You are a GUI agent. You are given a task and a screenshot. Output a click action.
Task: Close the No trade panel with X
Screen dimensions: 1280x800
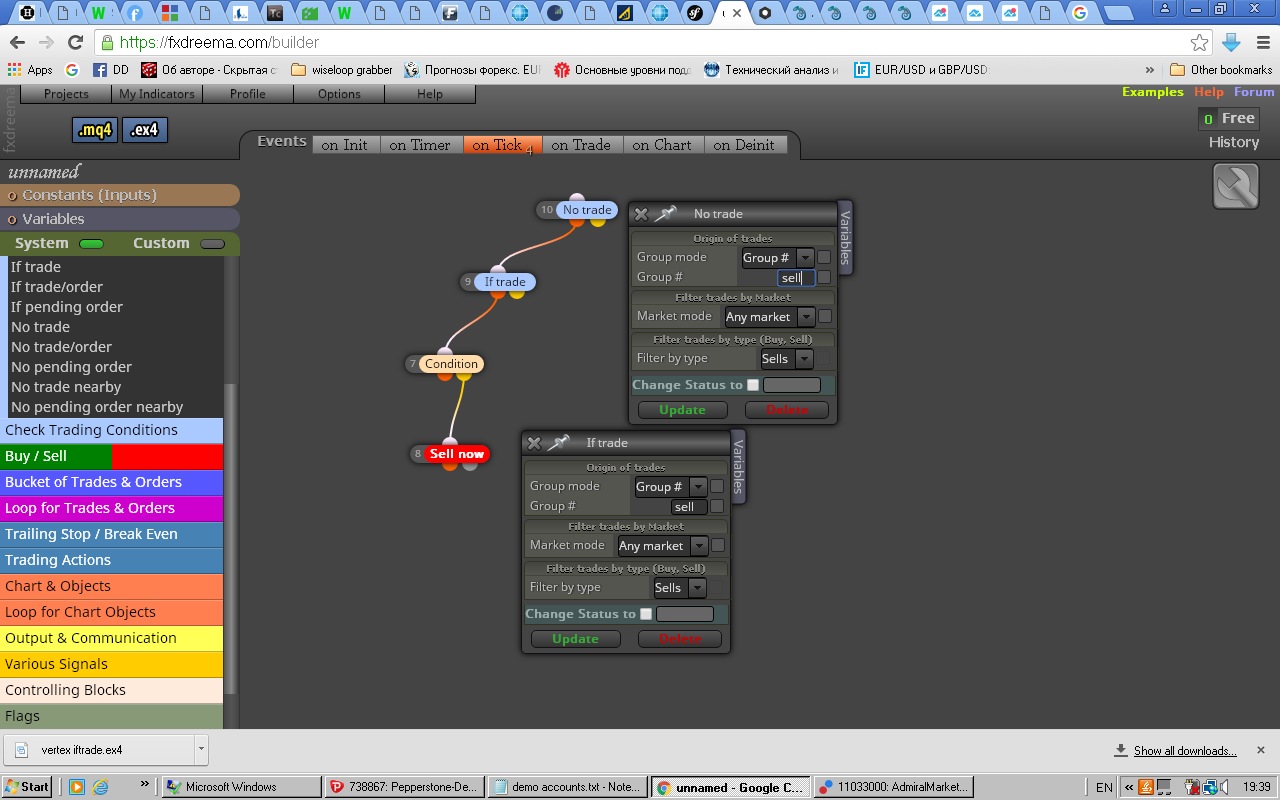[x=641, y=214]
